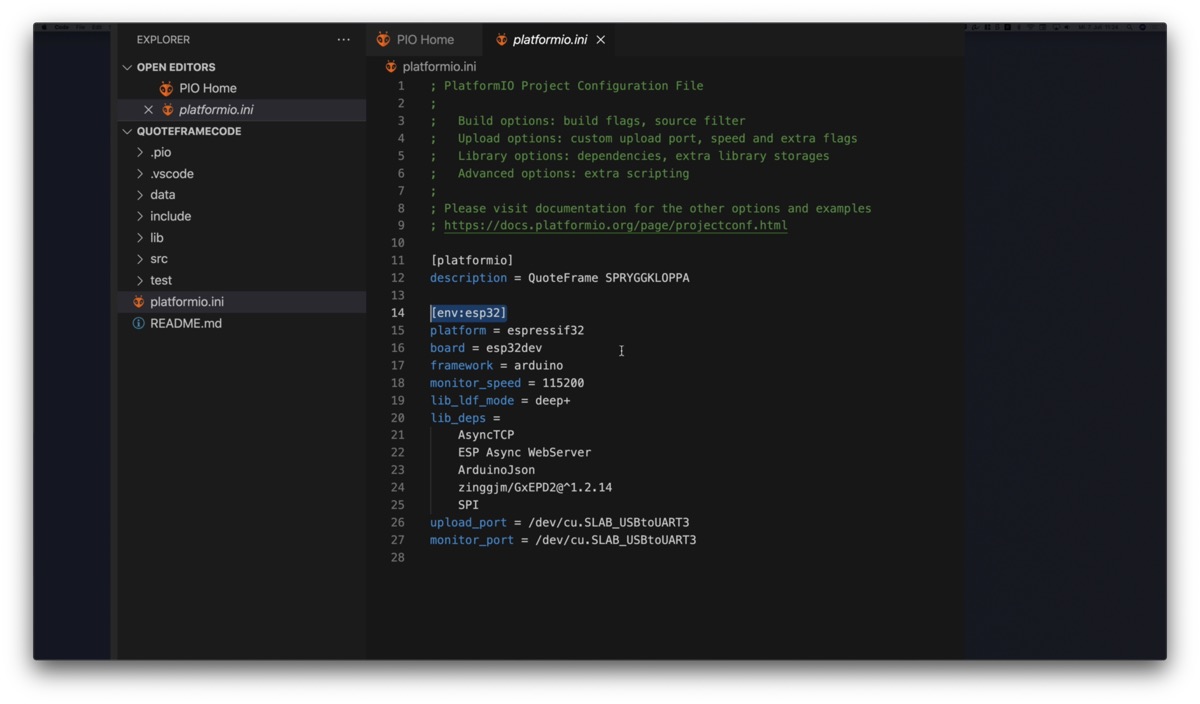Close platformio.ini in Open Editors list

click(148, 110)
